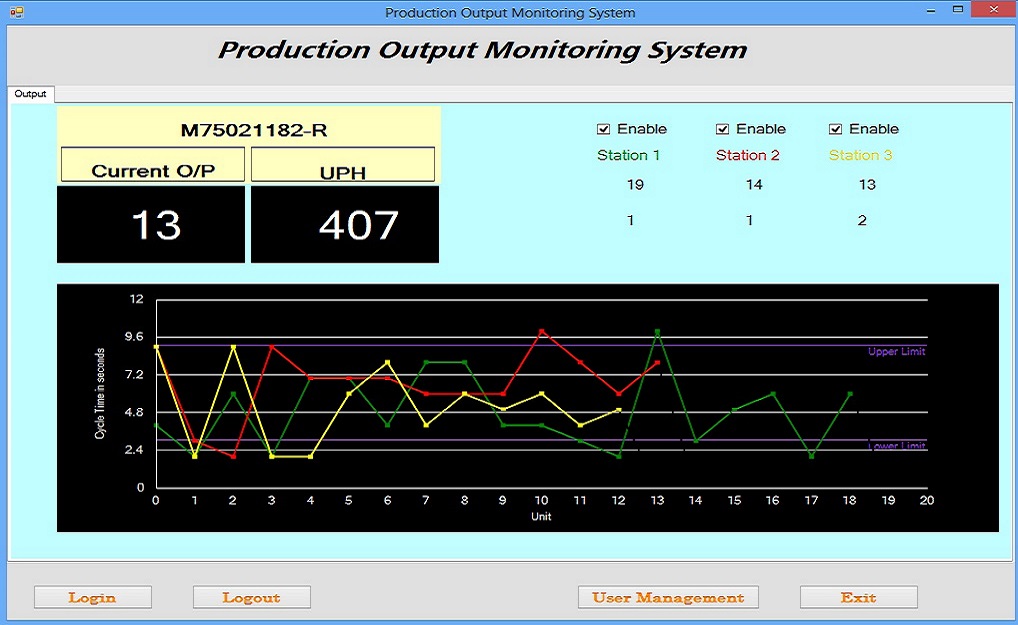Click the application icon in title bar

[16, 12]
